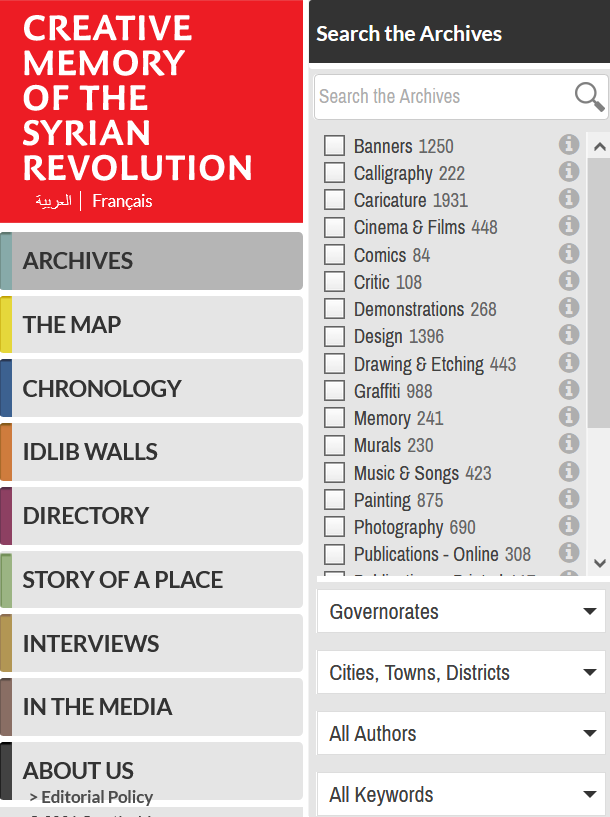Click the magnifying glass search icon
The width and height of the screenshot is (610, 817).
[x=589, y=96]
